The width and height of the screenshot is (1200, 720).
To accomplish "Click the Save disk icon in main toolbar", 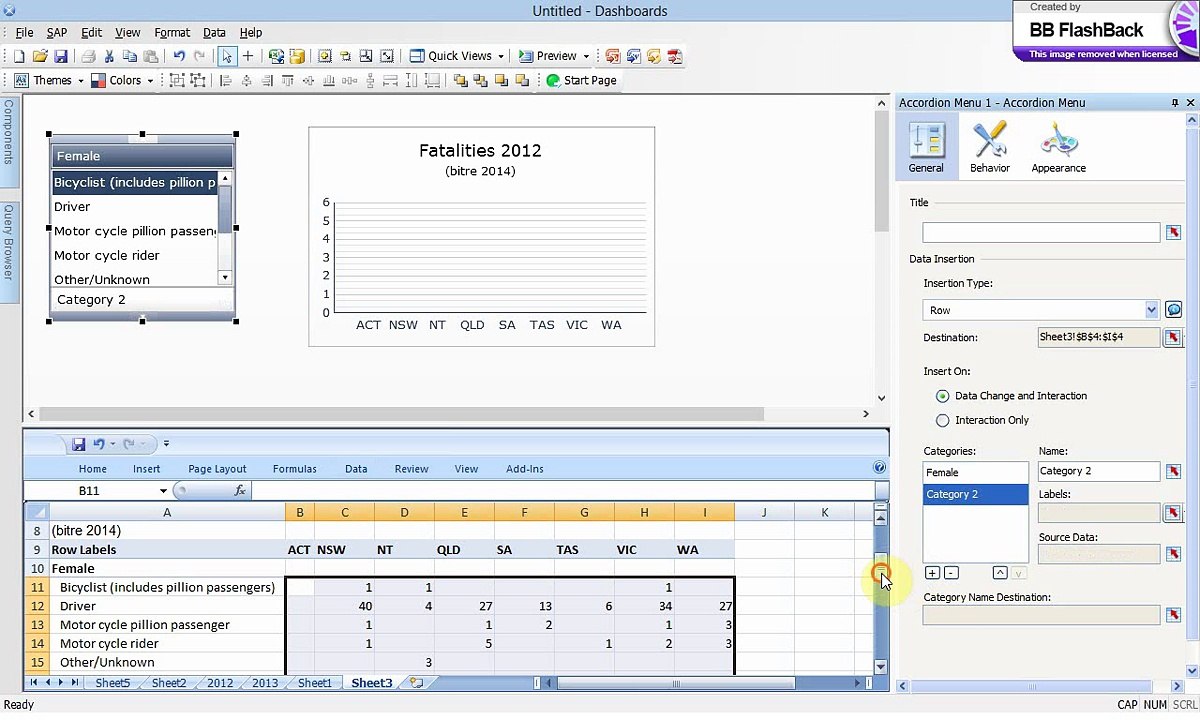I will tap(60, 56).
